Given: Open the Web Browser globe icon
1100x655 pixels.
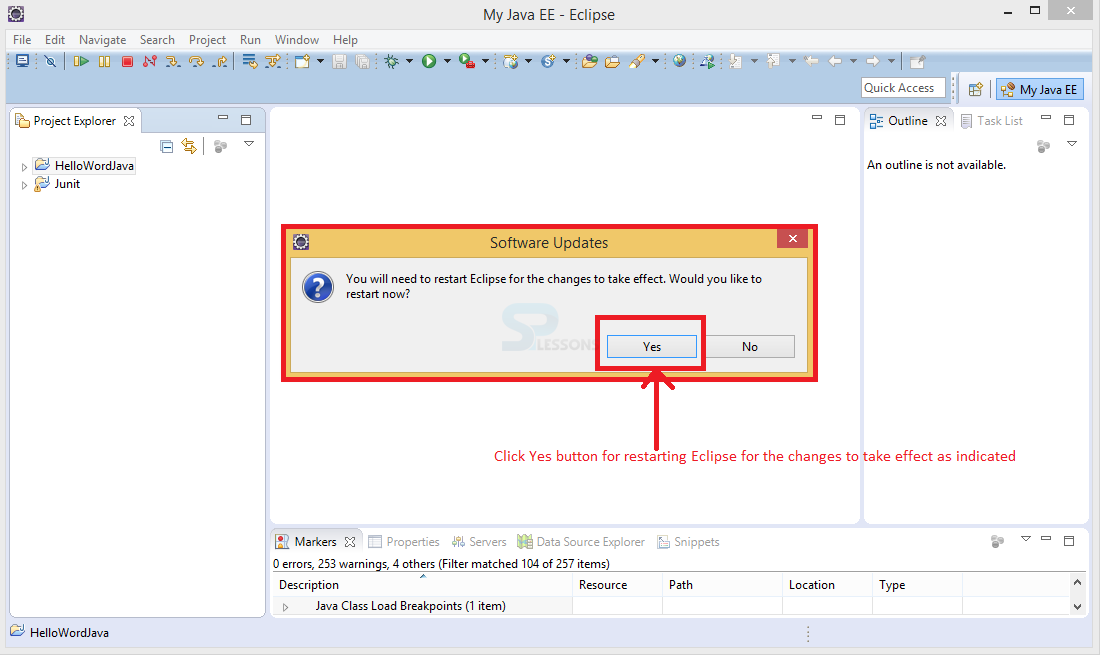Looking at the screenshot, I should pyautogui.click(x=679, y=62).
